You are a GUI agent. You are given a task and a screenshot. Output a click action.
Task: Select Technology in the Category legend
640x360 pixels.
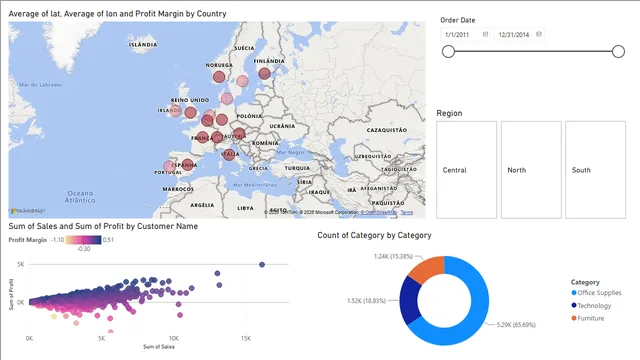tap(591, 305)
